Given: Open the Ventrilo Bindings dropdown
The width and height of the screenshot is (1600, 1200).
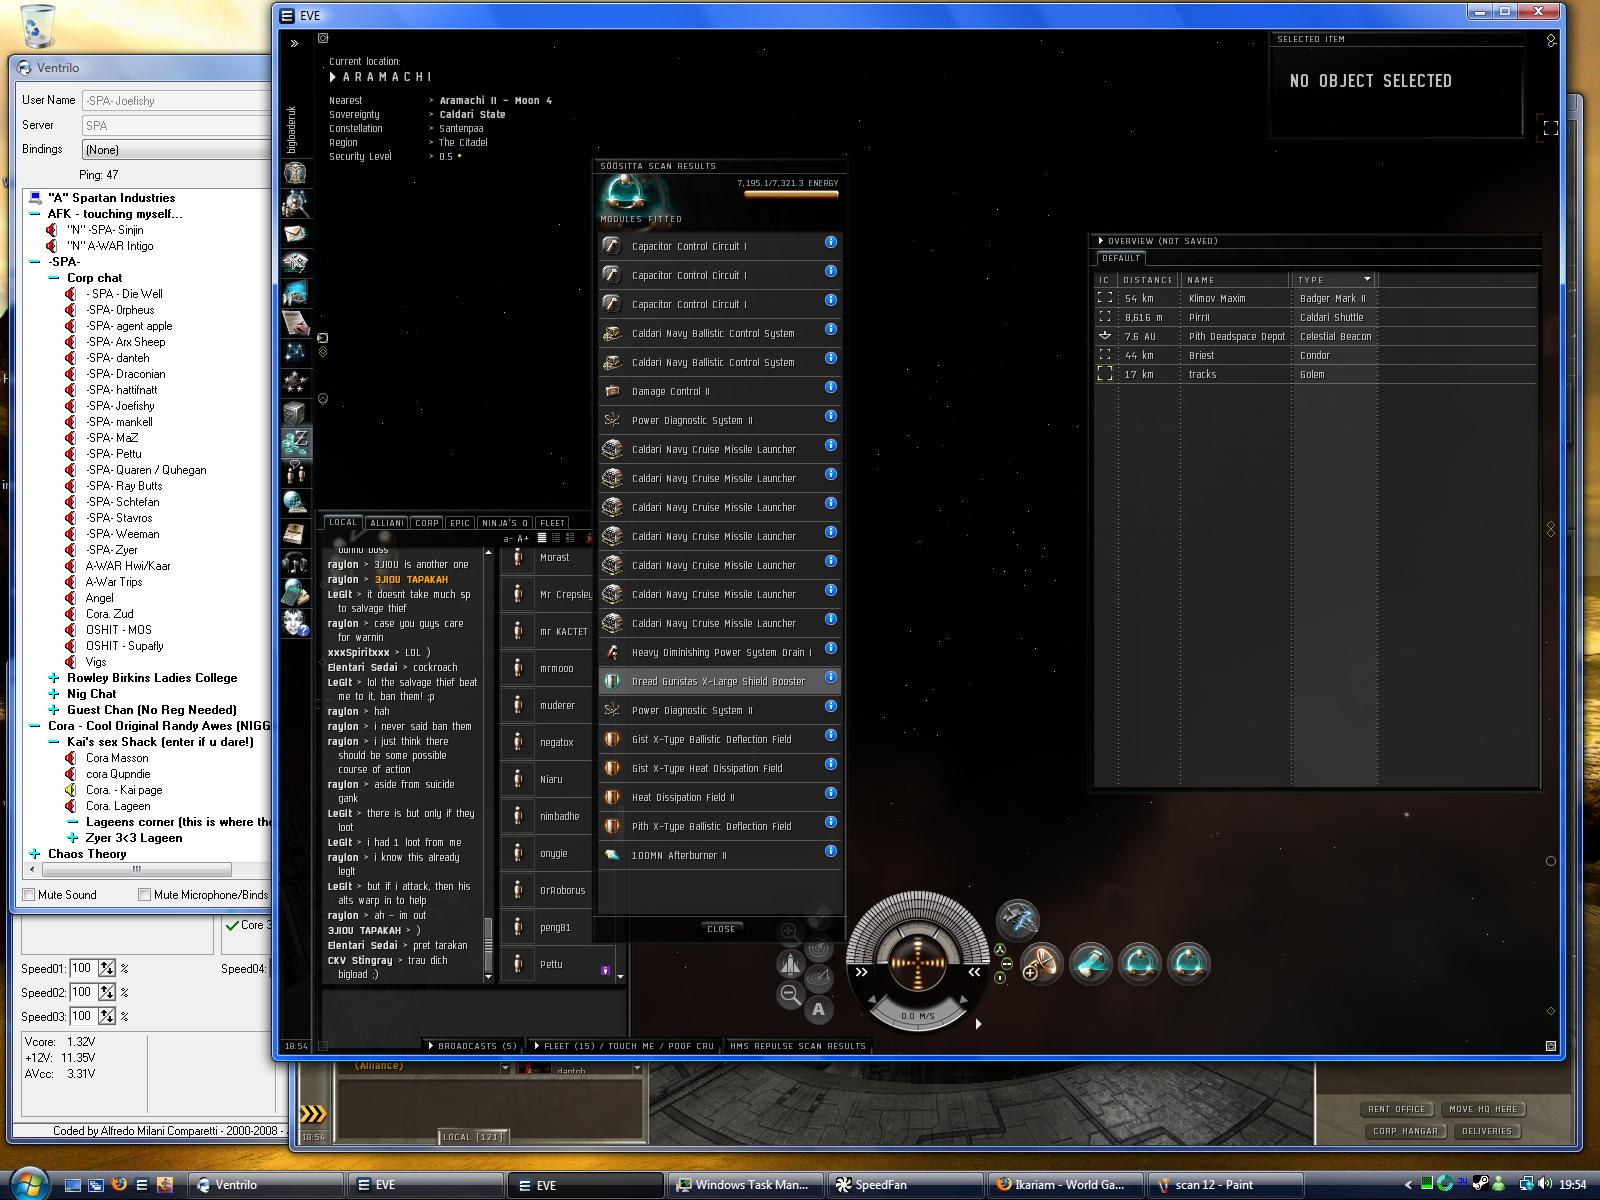Looking at the screenshot, I should (x=176, y=150).
